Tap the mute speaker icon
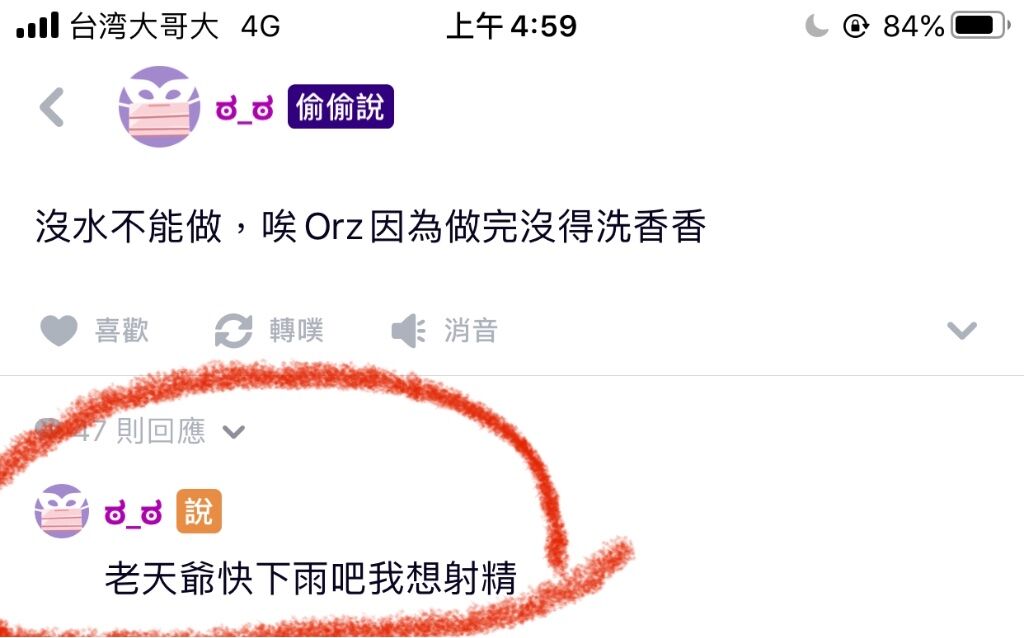1024x638 pixels. pos(409,330)
